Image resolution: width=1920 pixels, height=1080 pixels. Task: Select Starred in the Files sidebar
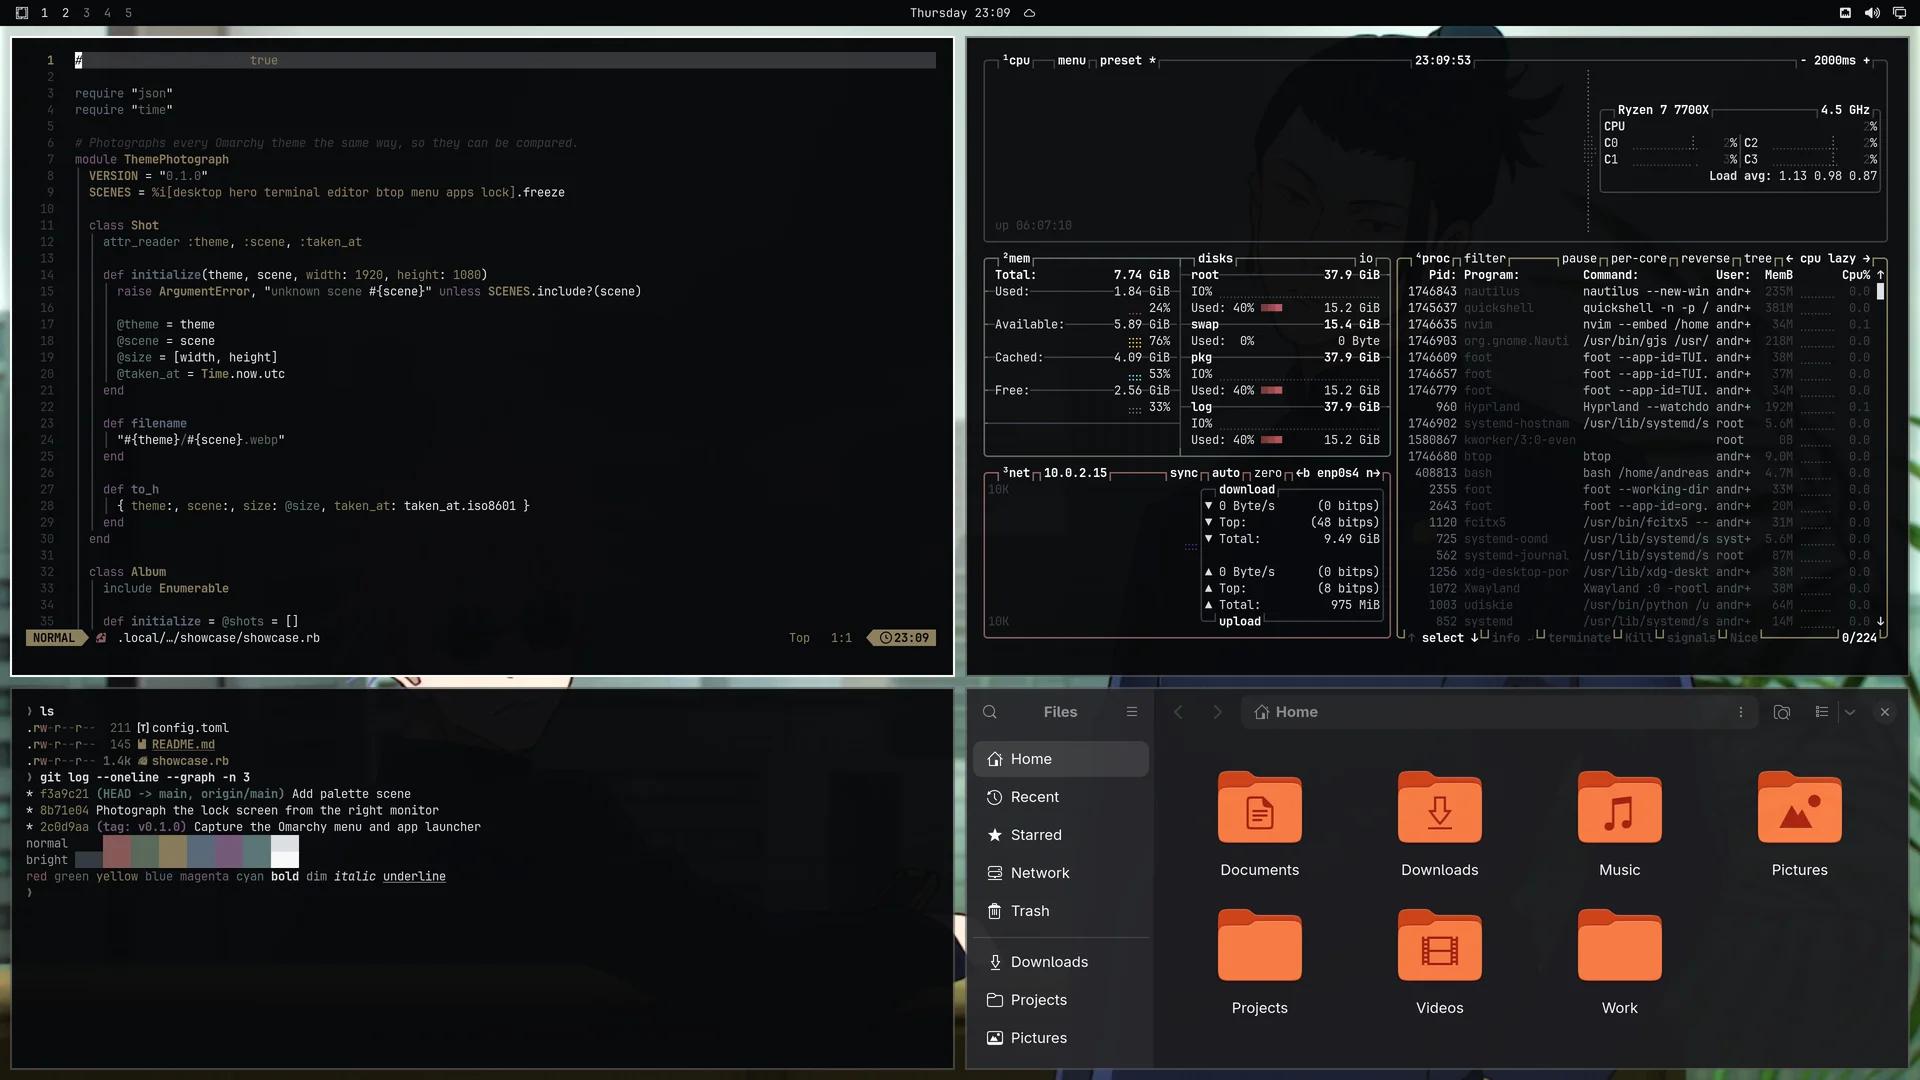1061,835
